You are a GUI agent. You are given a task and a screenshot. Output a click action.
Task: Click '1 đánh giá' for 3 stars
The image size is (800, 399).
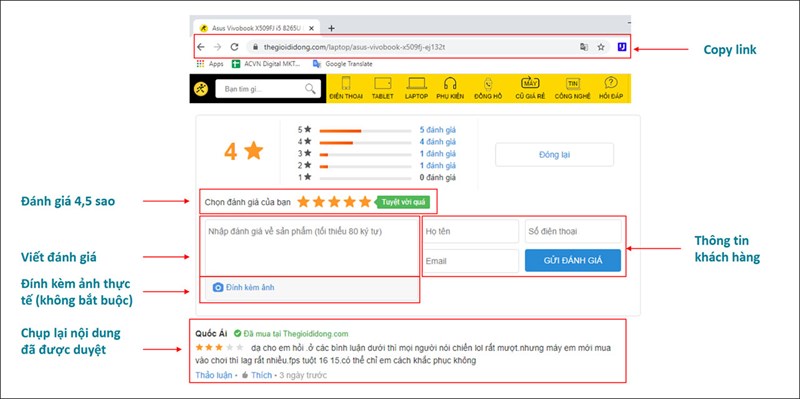coord(438,154)
